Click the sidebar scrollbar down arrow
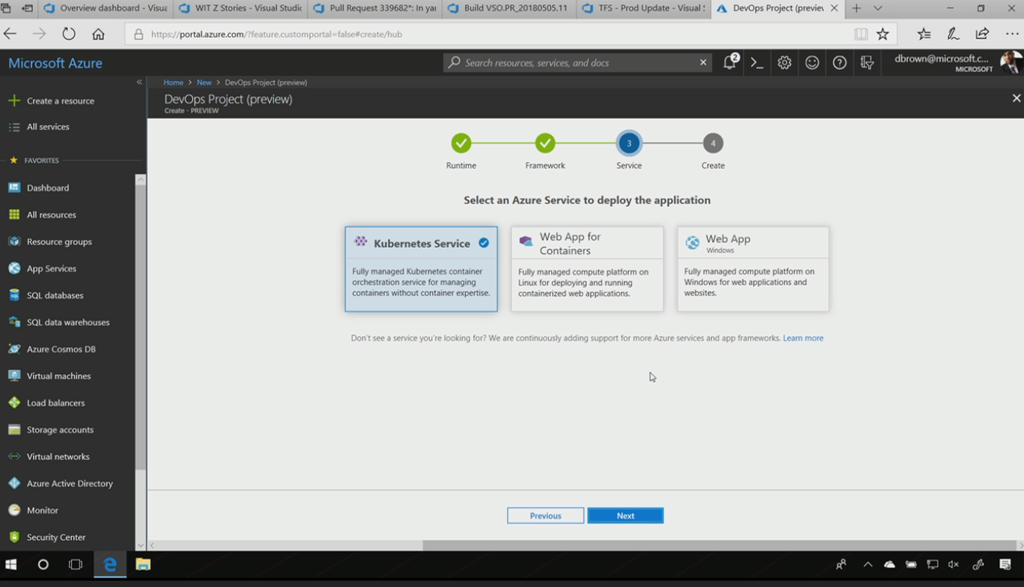Screen dimensions: 1024x587 click(x=140, y=545)
